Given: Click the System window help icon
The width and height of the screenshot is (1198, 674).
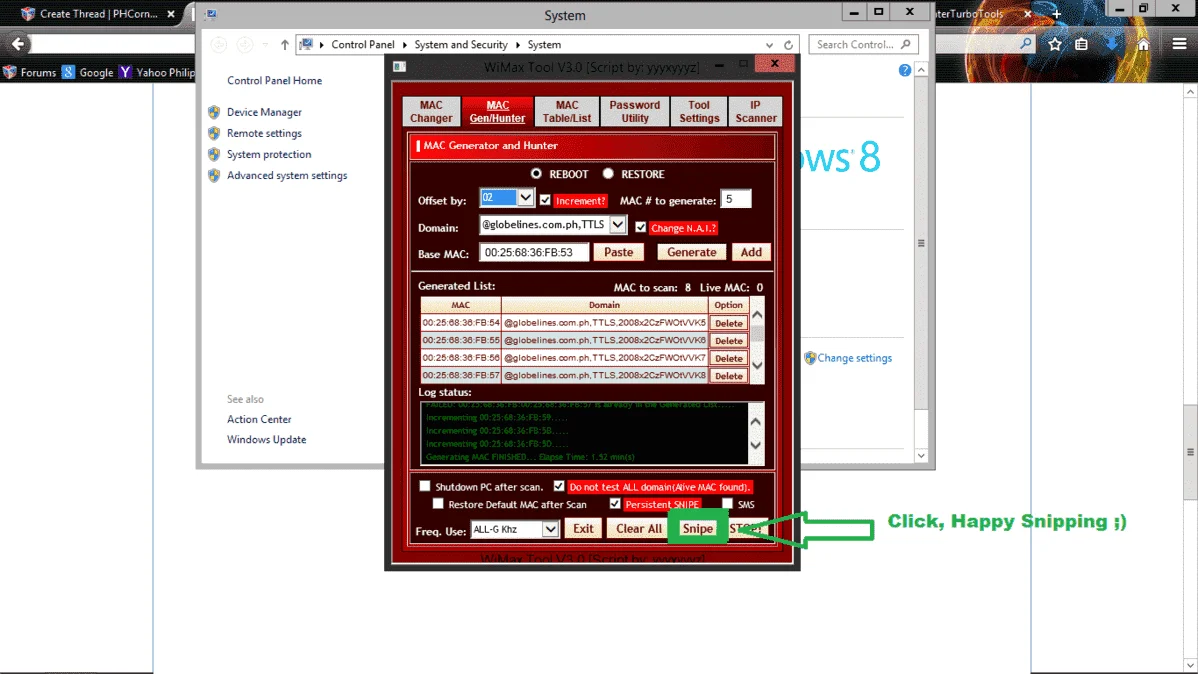Looking at the screenshot, I should (x=905, y=70).
